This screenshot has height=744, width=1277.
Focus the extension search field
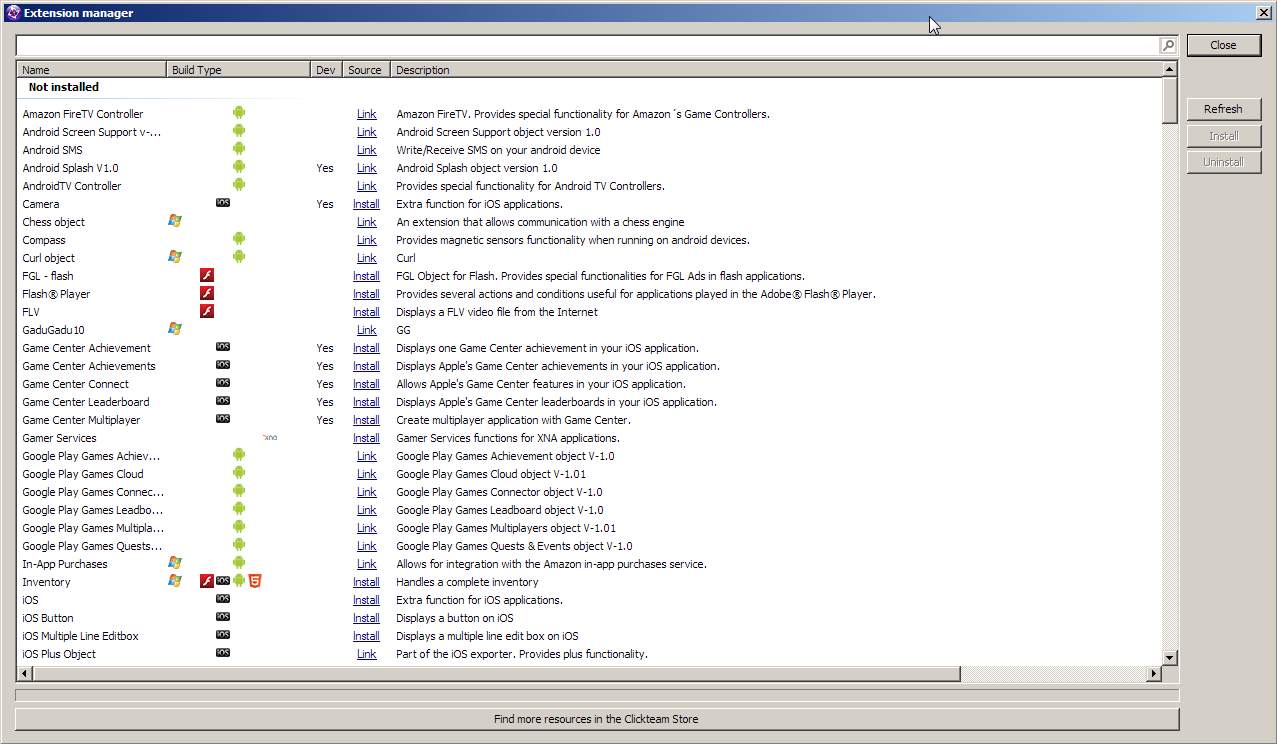coord(588,45)
